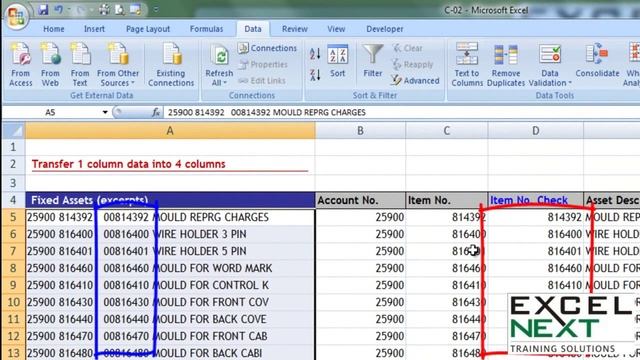Viewport: 640px width, 360px height.
Task: Switch to the Insert tab
Action: pos(94,29)
